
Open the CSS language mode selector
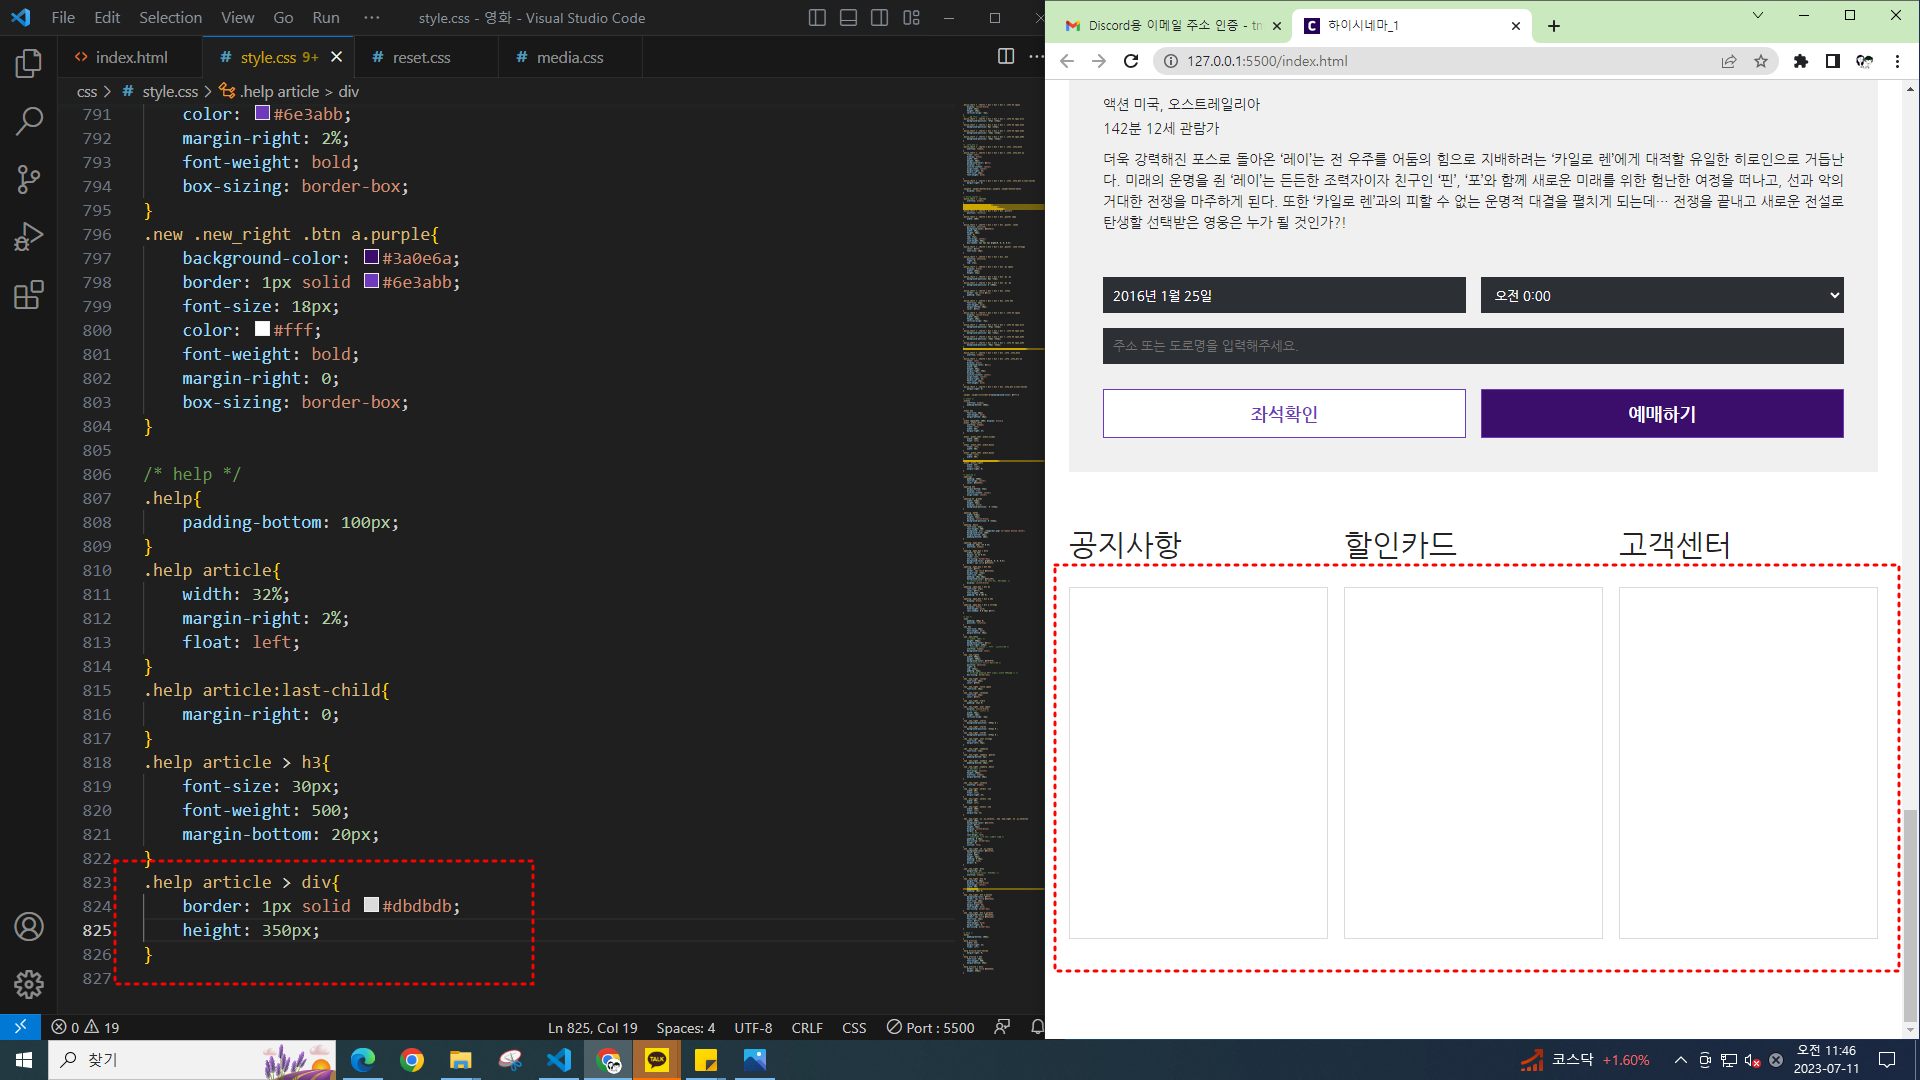pyautogui.click(x=854, y=1028)
